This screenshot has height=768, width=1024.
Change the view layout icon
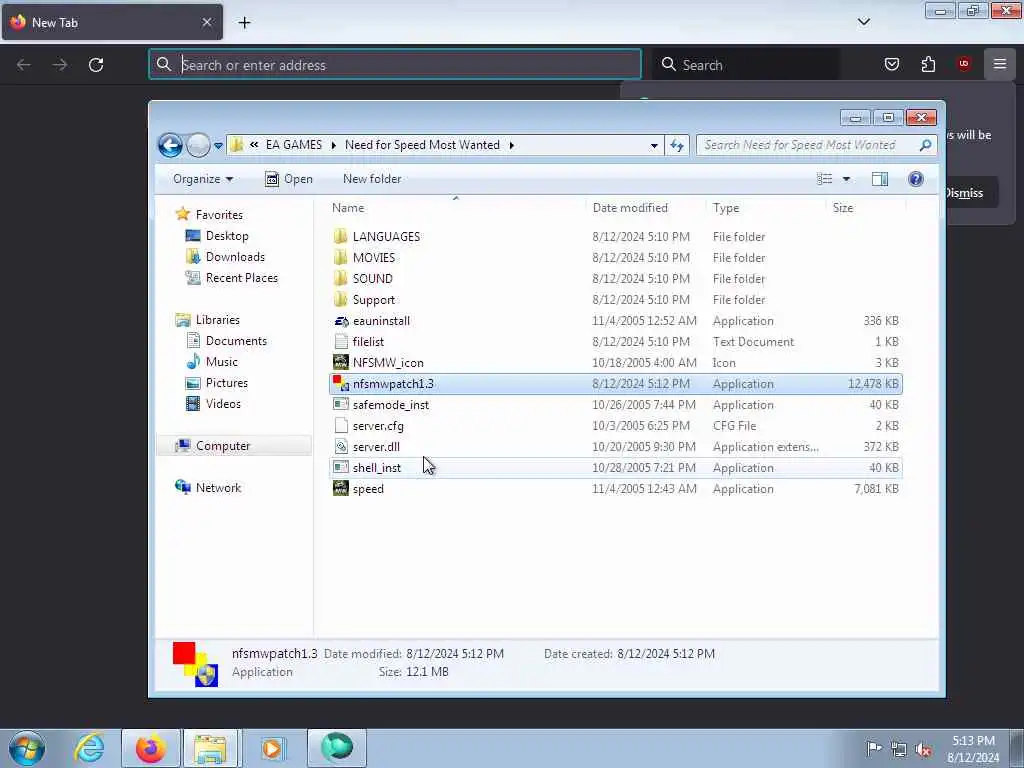pos(825,179)
